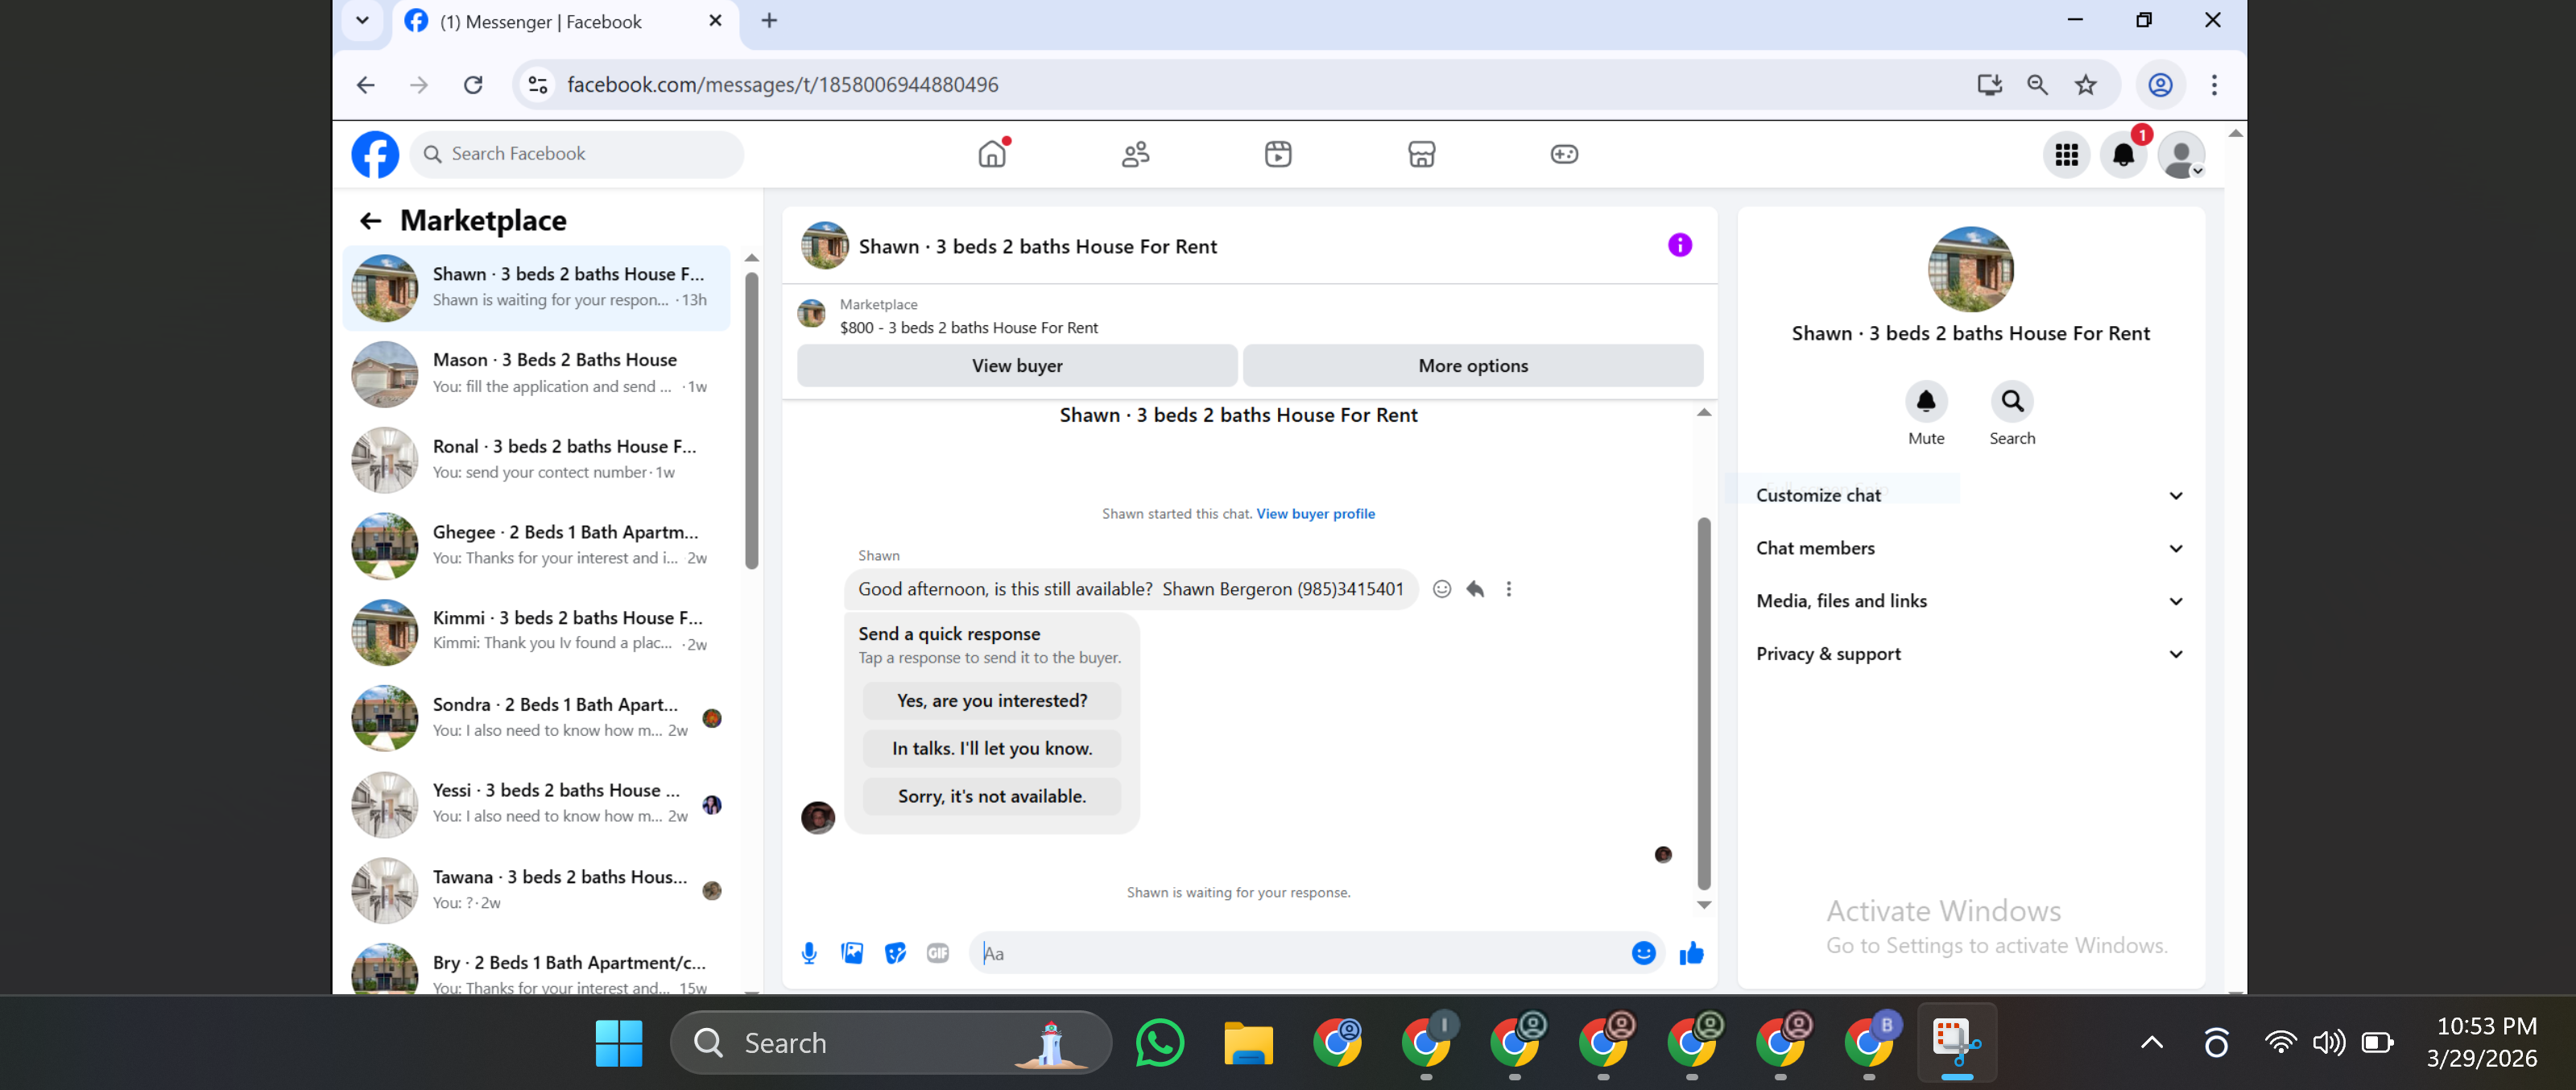2576x1090 pixels.
Task: Select the Messenger | Facebook tab
Action: [x=566, y=22]
